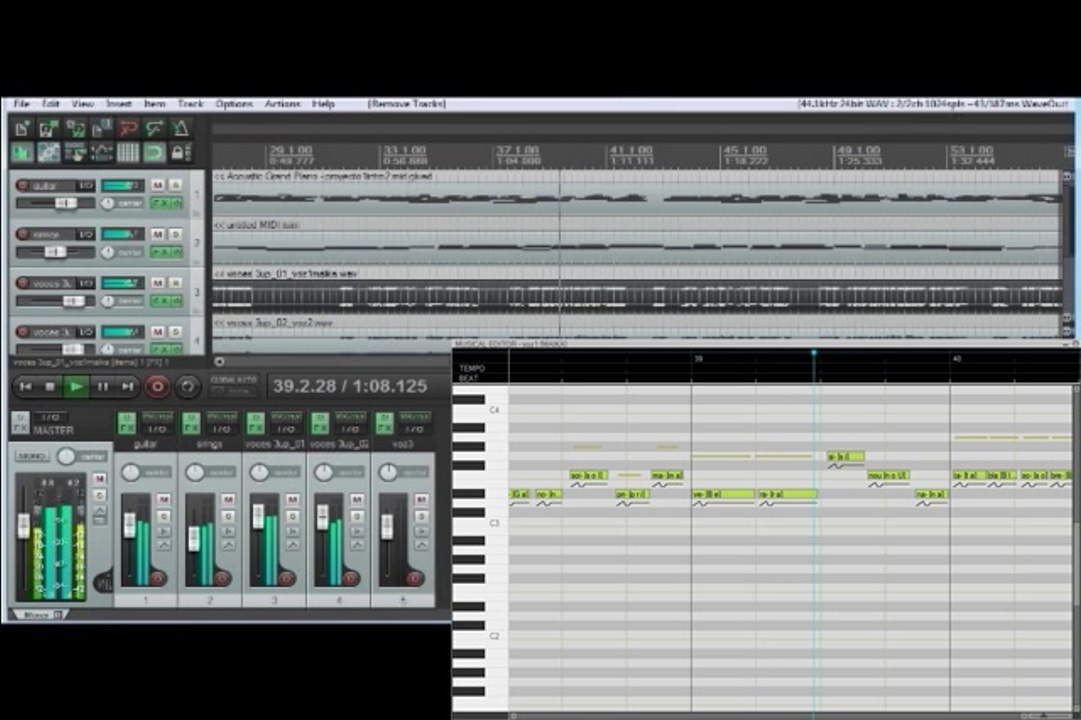
Task: Toggle the Repeat loop transport button
Action: click(187, 387)
